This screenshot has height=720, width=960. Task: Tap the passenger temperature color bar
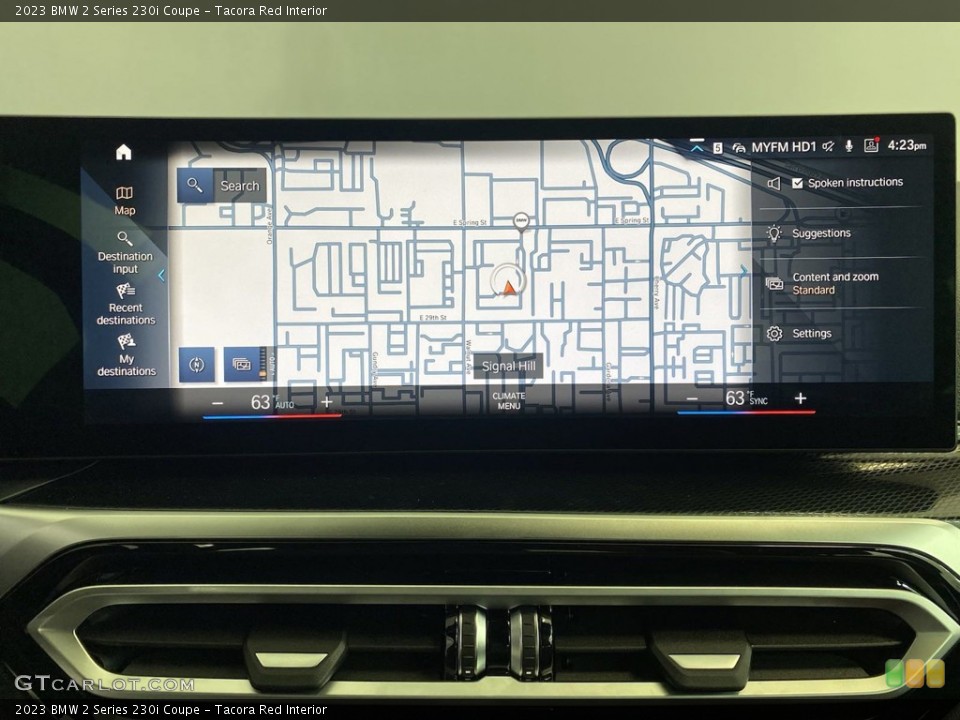pos(746,413)
